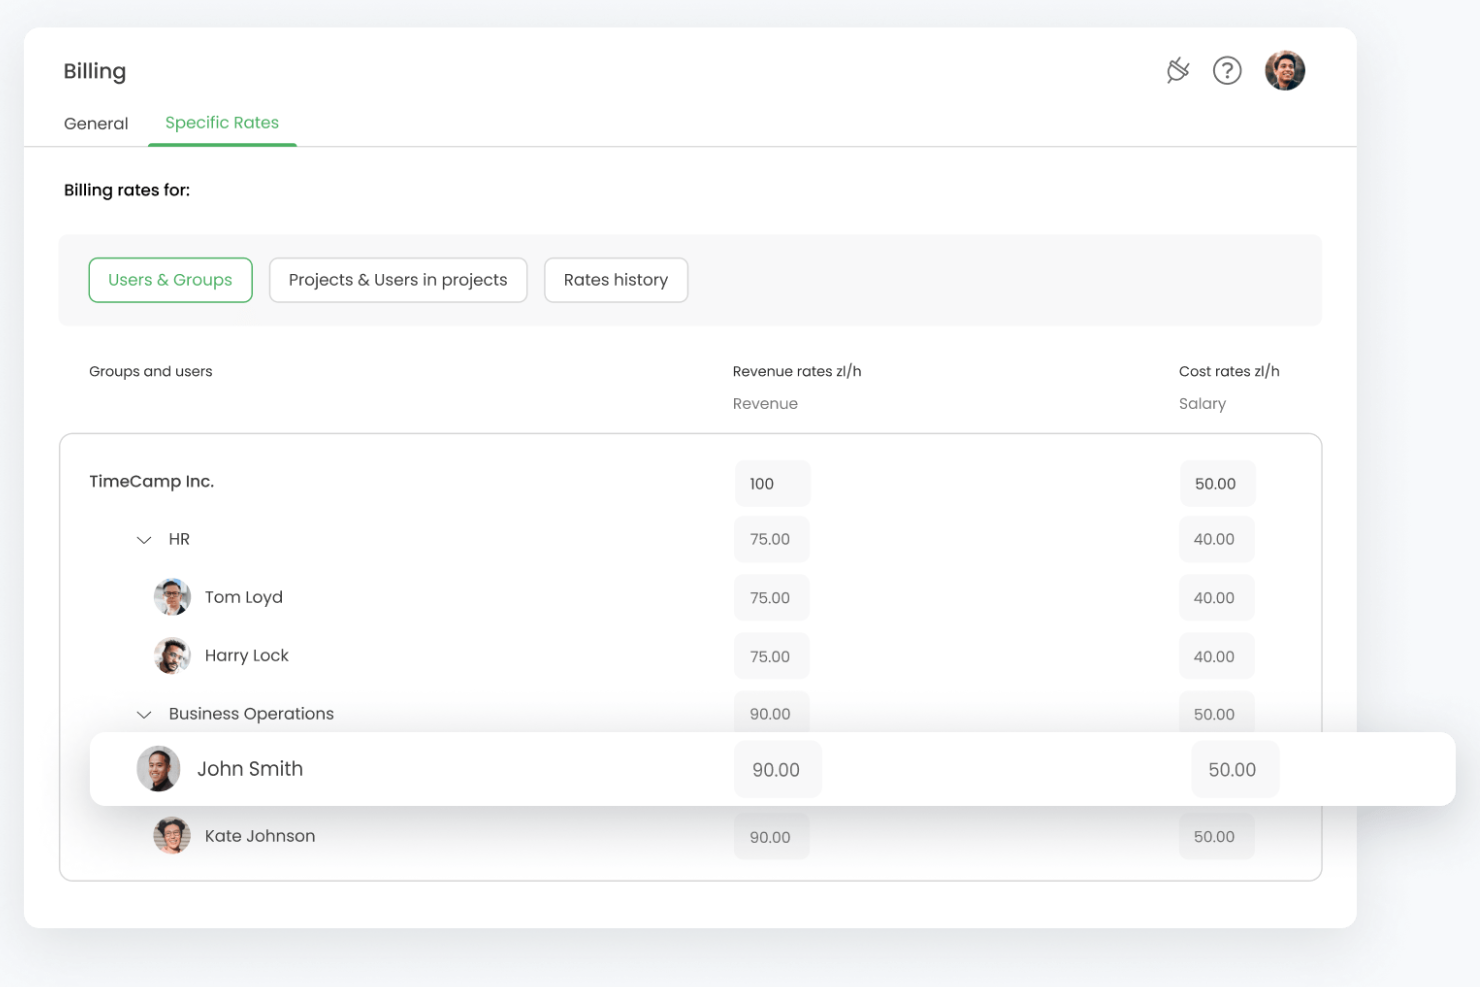The image size is (1480, 987).
Task: Click Harry Lock's avatar picture
Action: pos(172,656)
